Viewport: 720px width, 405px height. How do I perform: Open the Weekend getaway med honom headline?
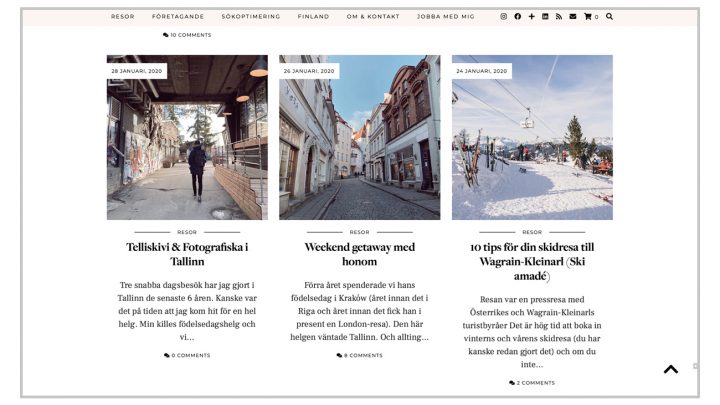coord(360,254)
